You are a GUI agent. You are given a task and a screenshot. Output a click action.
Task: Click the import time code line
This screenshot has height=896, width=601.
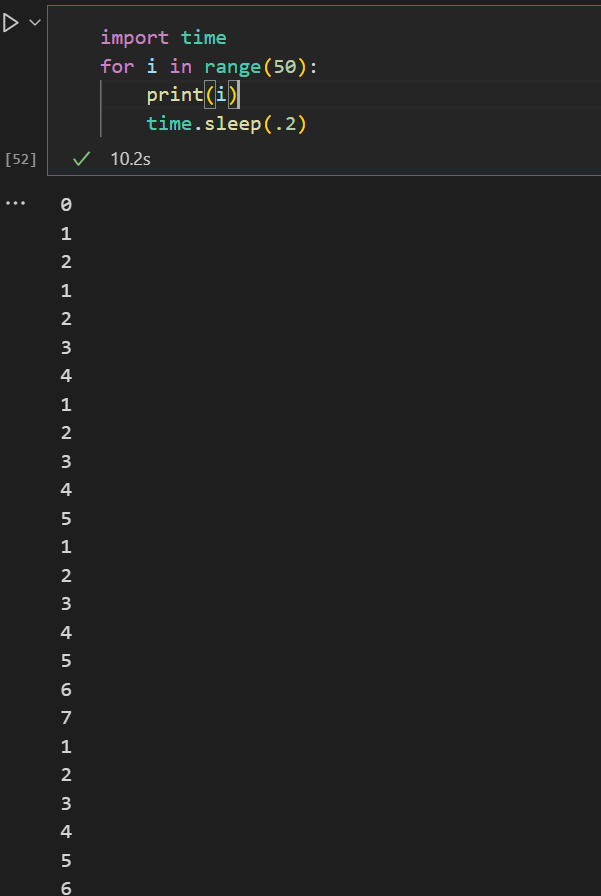[x=165, y=37]
